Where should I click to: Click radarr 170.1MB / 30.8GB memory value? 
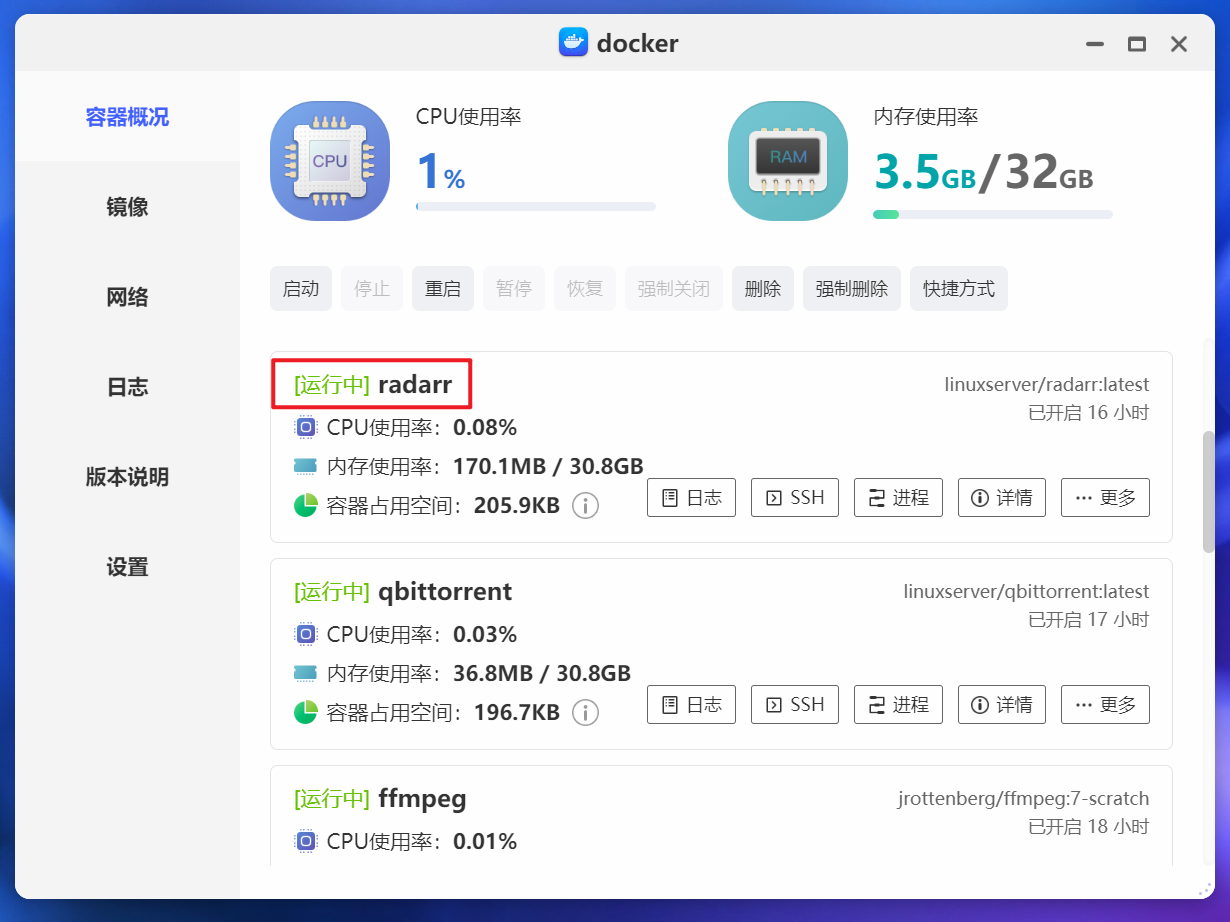pos(548,467)
